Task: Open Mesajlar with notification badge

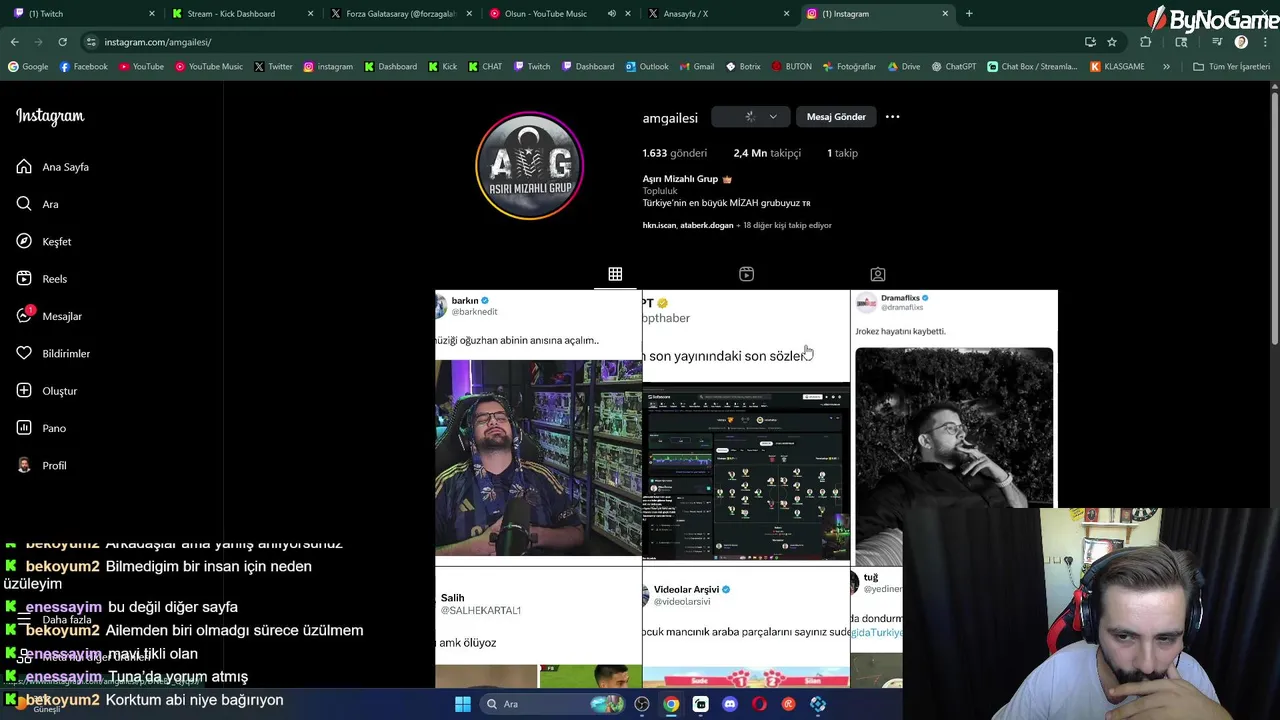Action: tap(49, 316)
